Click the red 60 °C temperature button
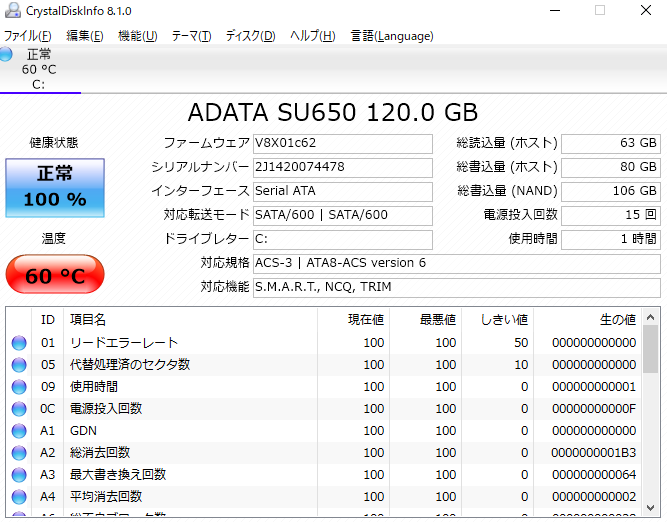This screenshot has height=522, width=667. click(x=55, y=274)
